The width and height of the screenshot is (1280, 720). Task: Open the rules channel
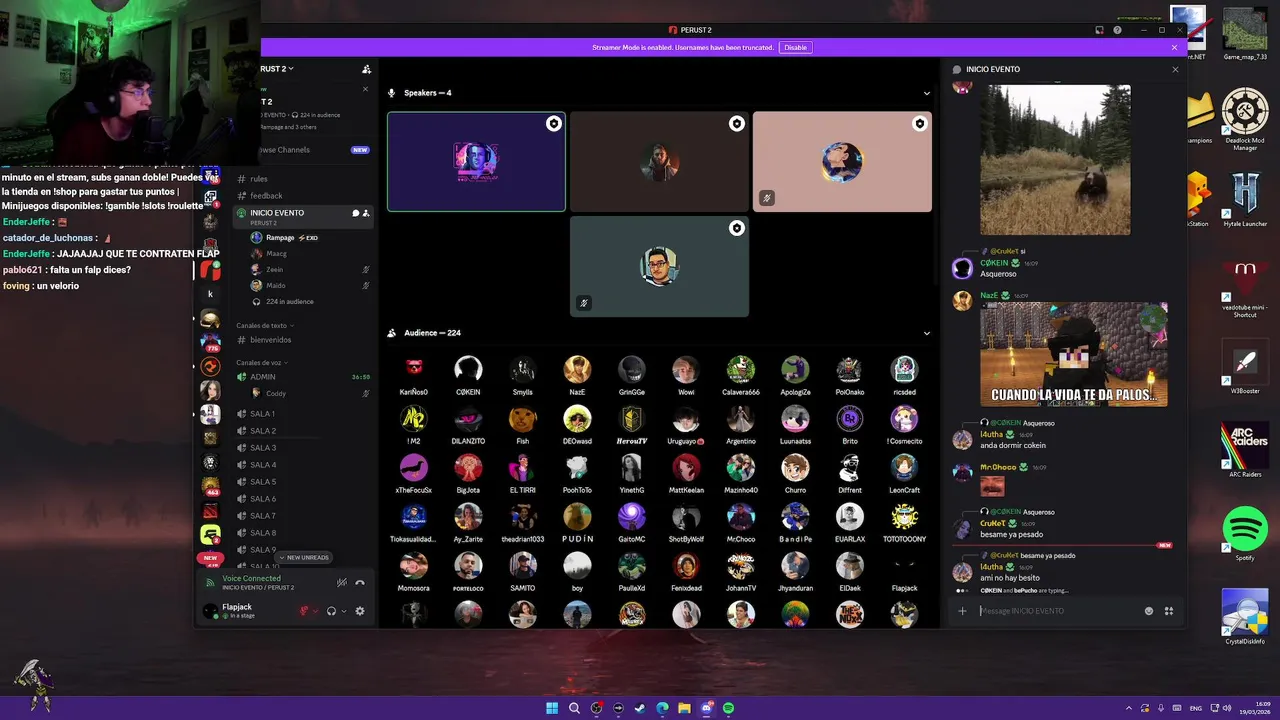pos(303,179)
